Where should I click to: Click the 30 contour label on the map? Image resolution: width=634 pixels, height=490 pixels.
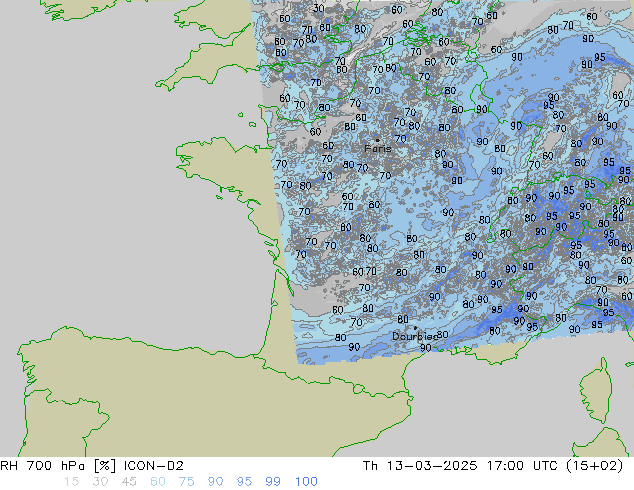coord(319,8)
